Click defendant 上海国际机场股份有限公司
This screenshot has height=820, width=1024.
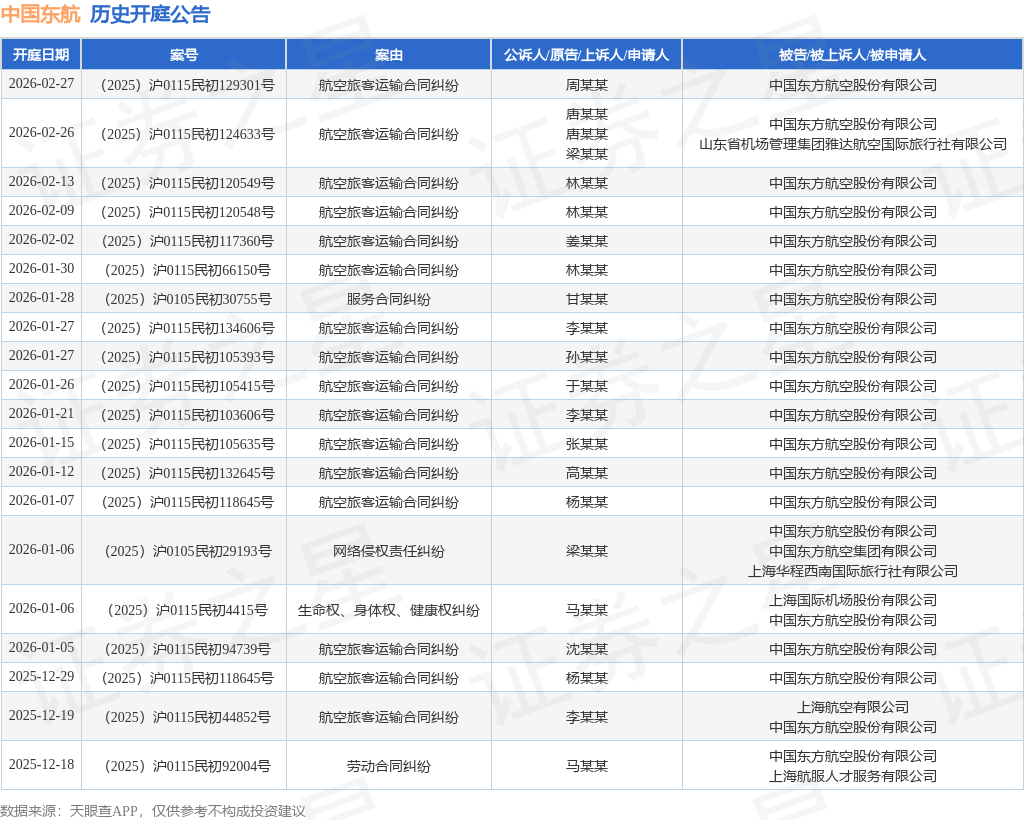853,600
